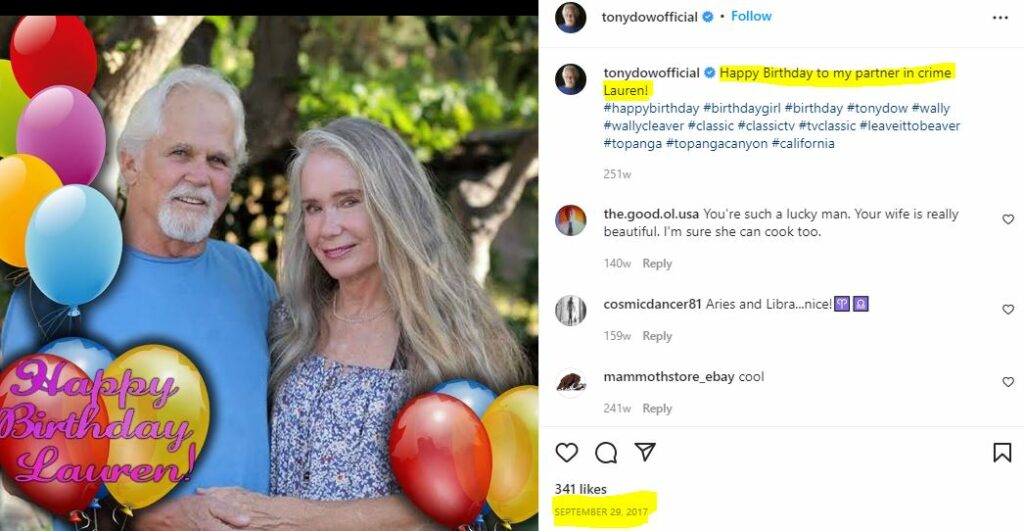Like the.good.ol.usa comment heart
Viewport: 1024px width, 531px height.
click(1008, 219)
